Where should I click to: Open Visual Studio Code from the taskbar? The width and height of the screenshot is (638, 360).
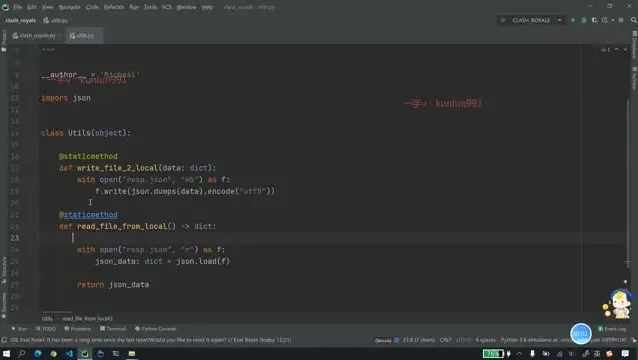tap(69, 353)
